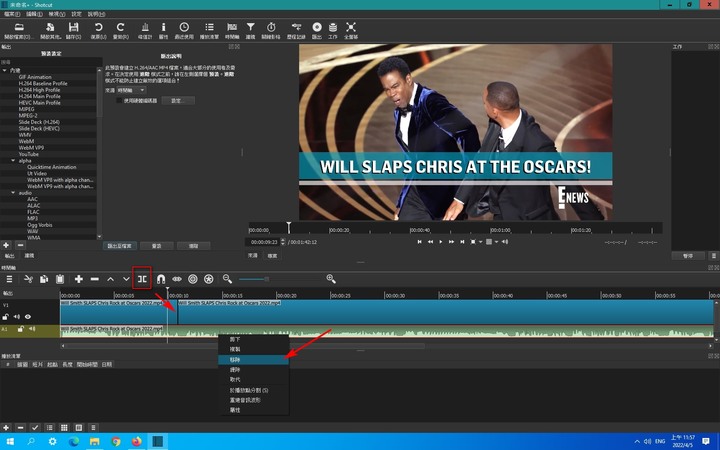Lift clip using timeline up chevron
This screenshot has width=720, height=450.
click(x=110, y=279)
